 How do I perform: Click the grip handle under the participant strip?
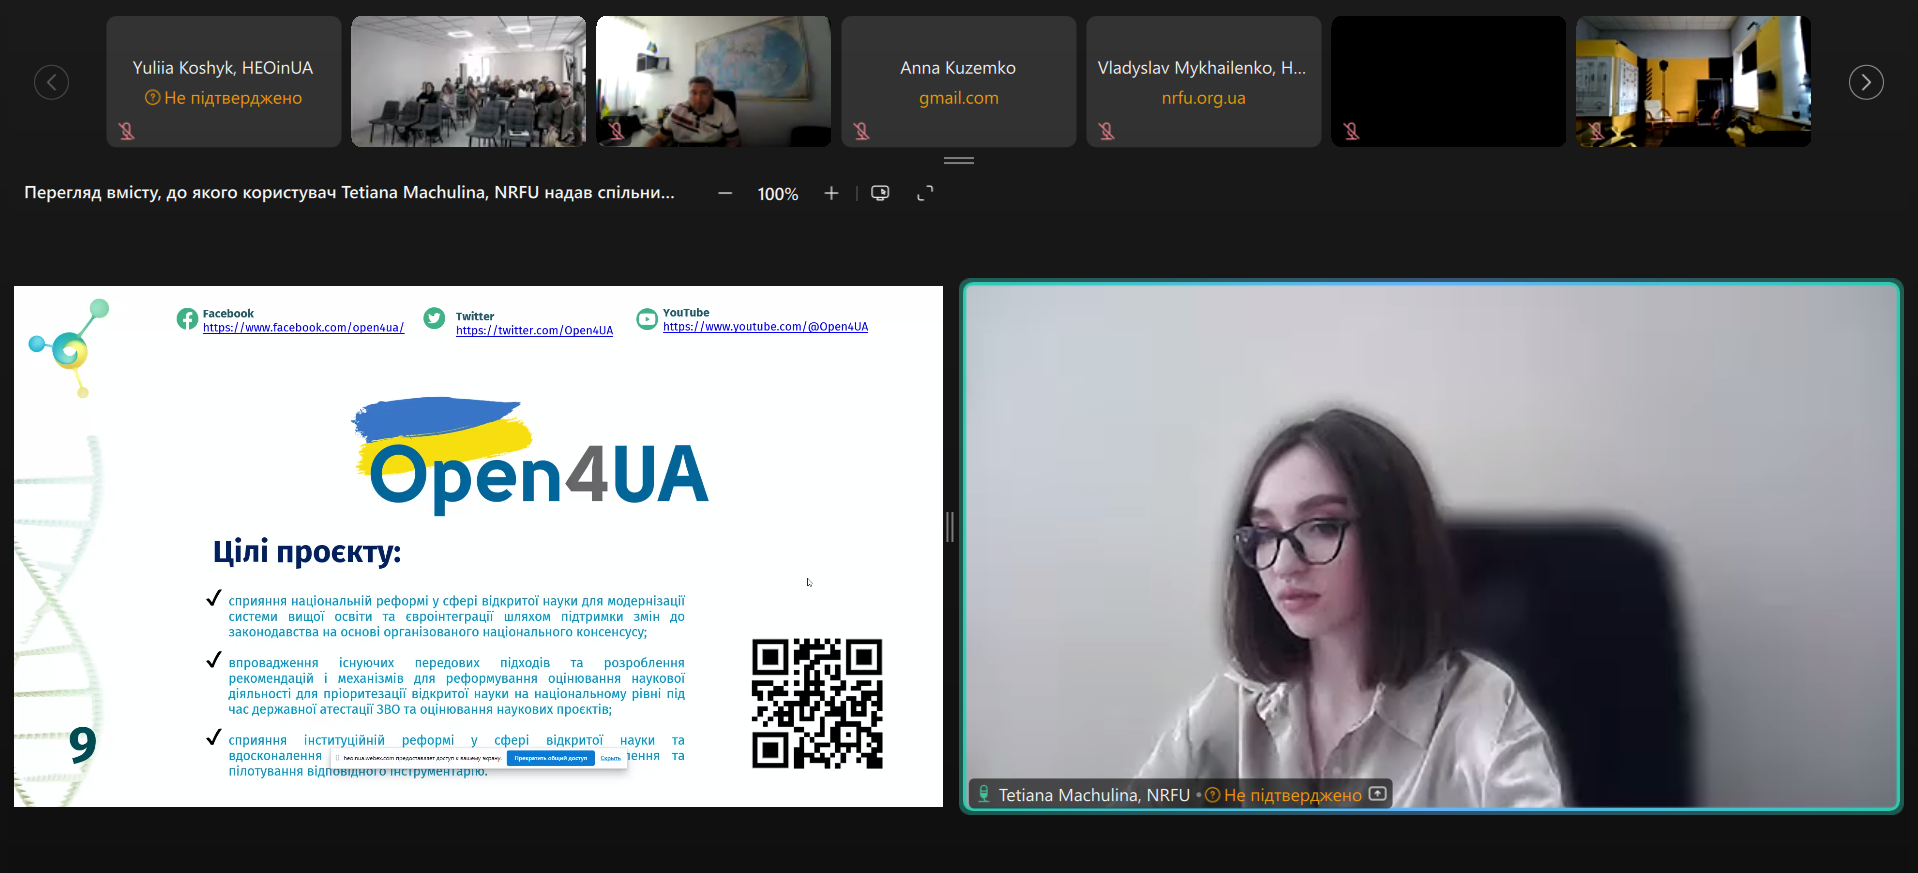coord(959,160)
